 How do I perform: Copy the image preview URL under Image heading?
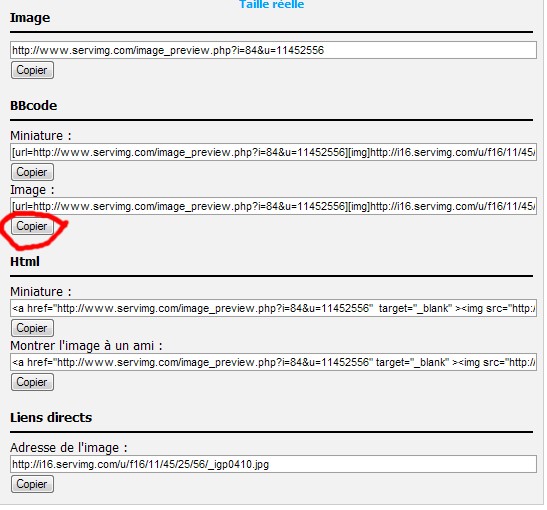pos(32,70)
